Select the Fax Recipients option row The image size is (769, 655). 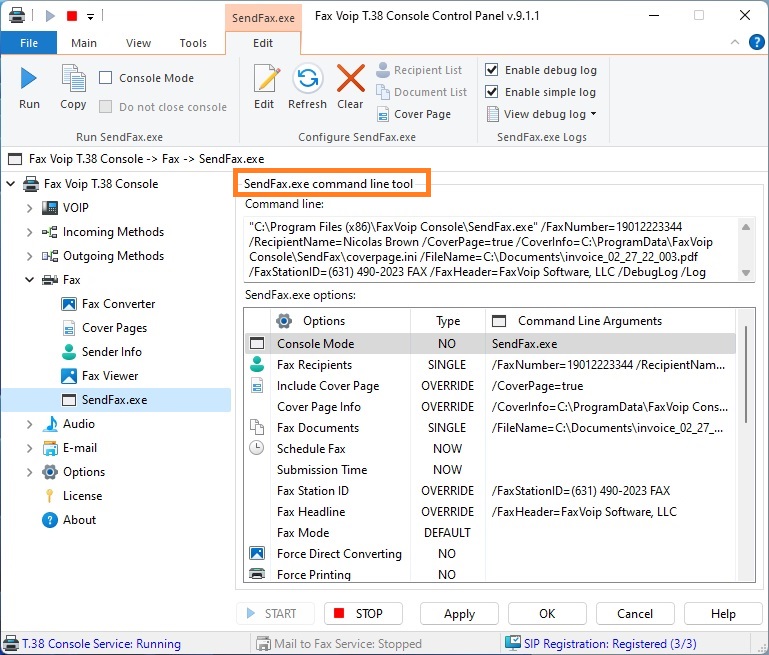pyautogui.click(x=490, y=365)
